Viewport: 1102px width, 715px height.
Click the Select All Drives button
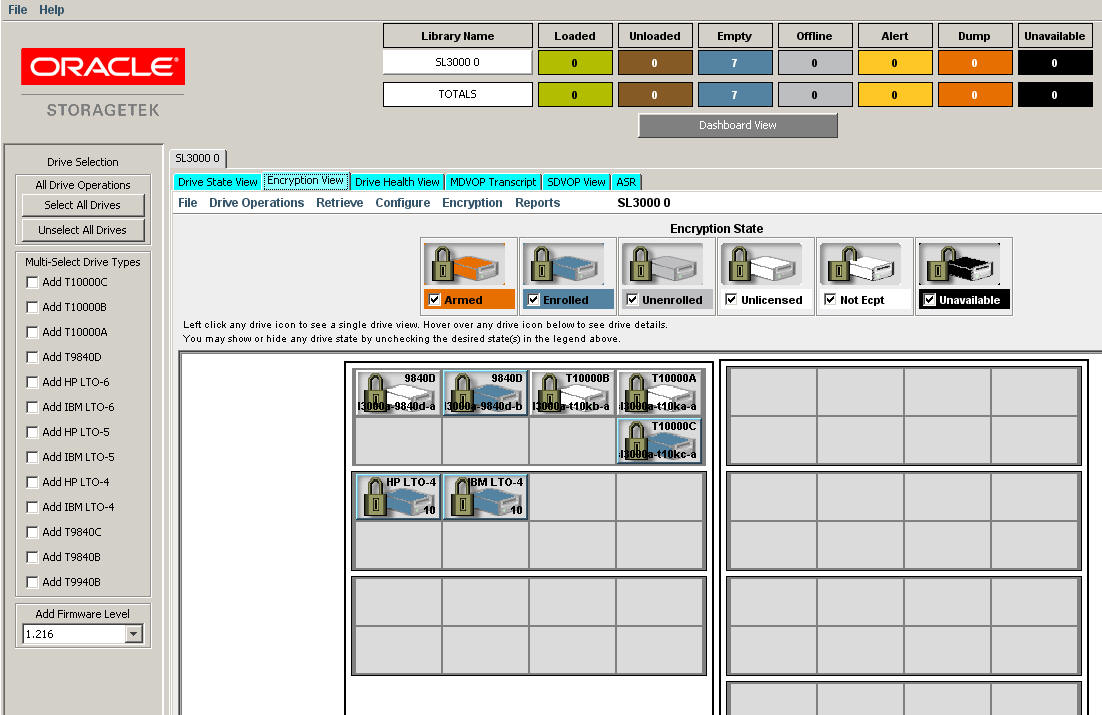click(x=83, y=205)
